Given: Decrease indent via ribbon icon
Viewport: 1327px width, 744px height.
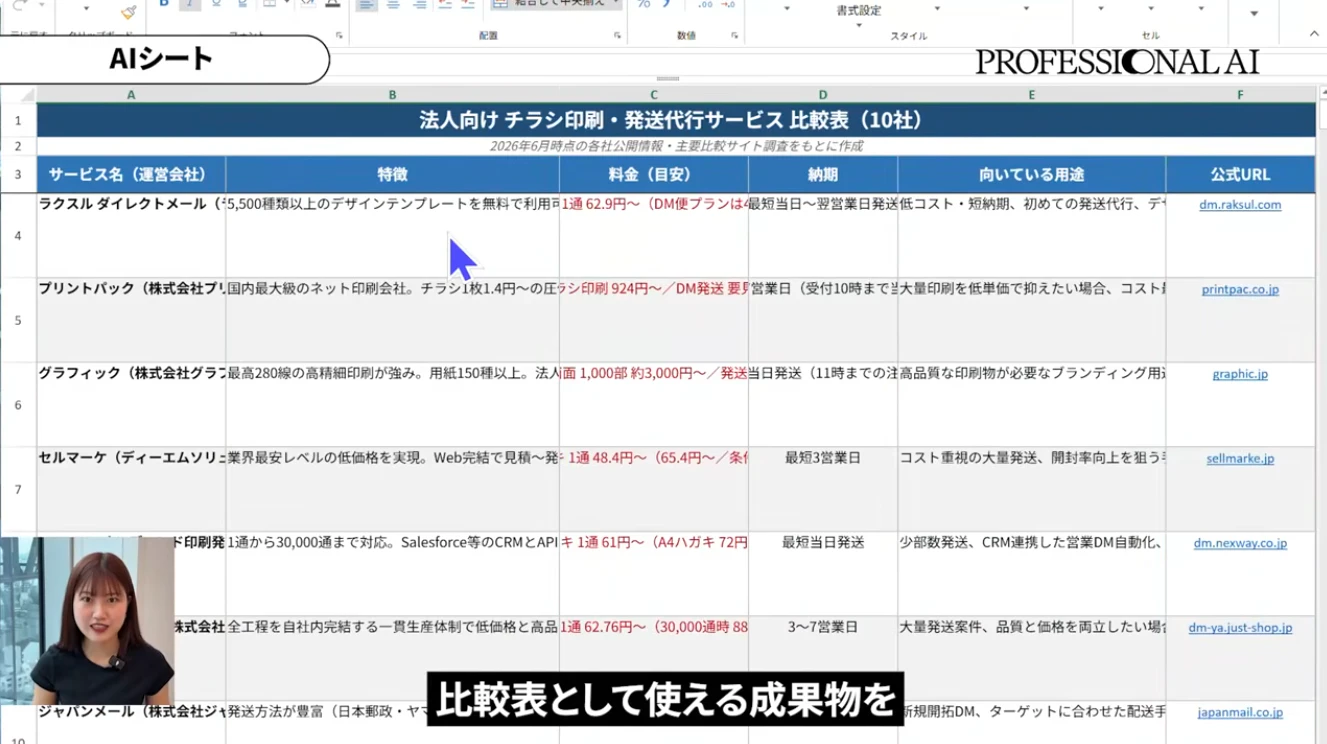Looking at the screenshot, I should click(x=445, y=5).
